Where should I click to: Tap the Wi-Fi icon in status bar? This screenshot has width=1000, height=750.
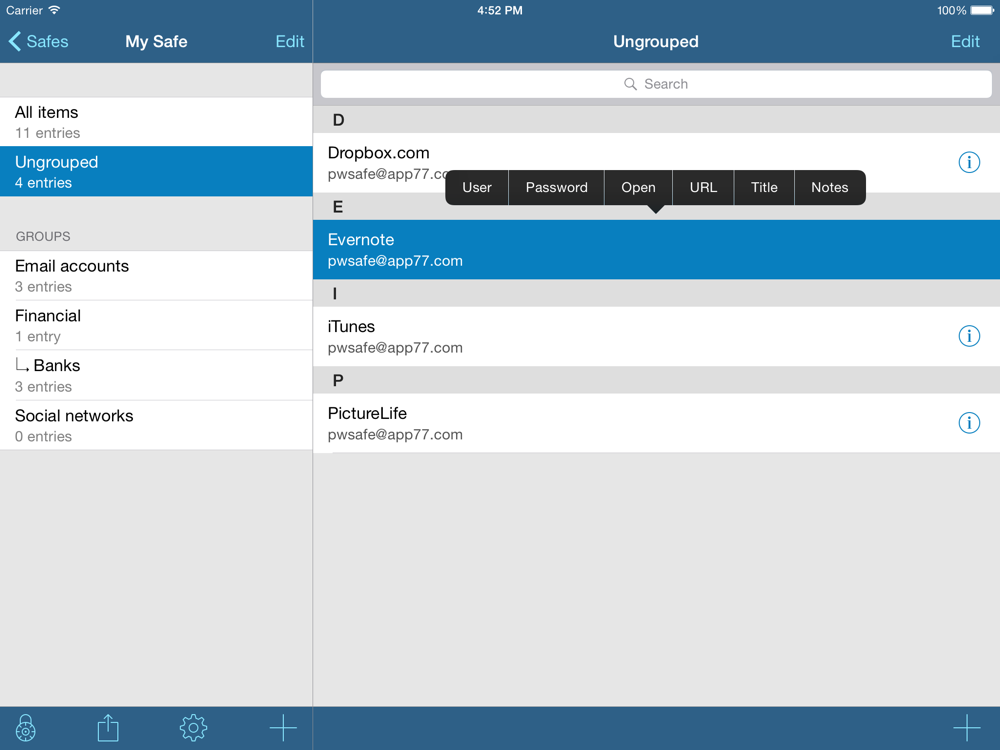54,10
